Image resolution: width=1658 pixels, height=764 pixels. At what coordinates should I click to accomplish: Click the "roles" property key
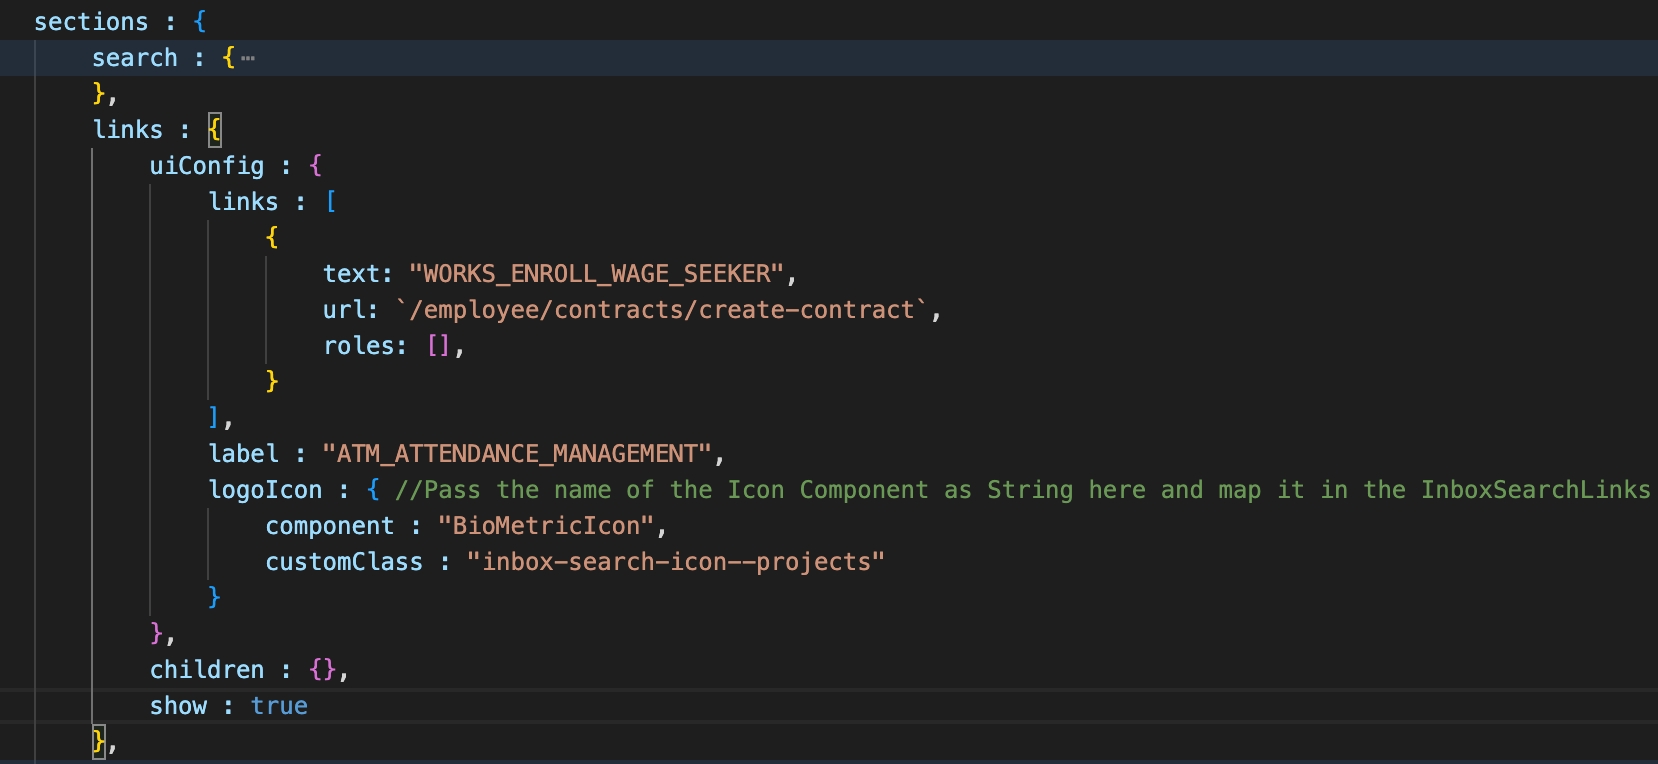pyautogui.click(x=358, y=346)
